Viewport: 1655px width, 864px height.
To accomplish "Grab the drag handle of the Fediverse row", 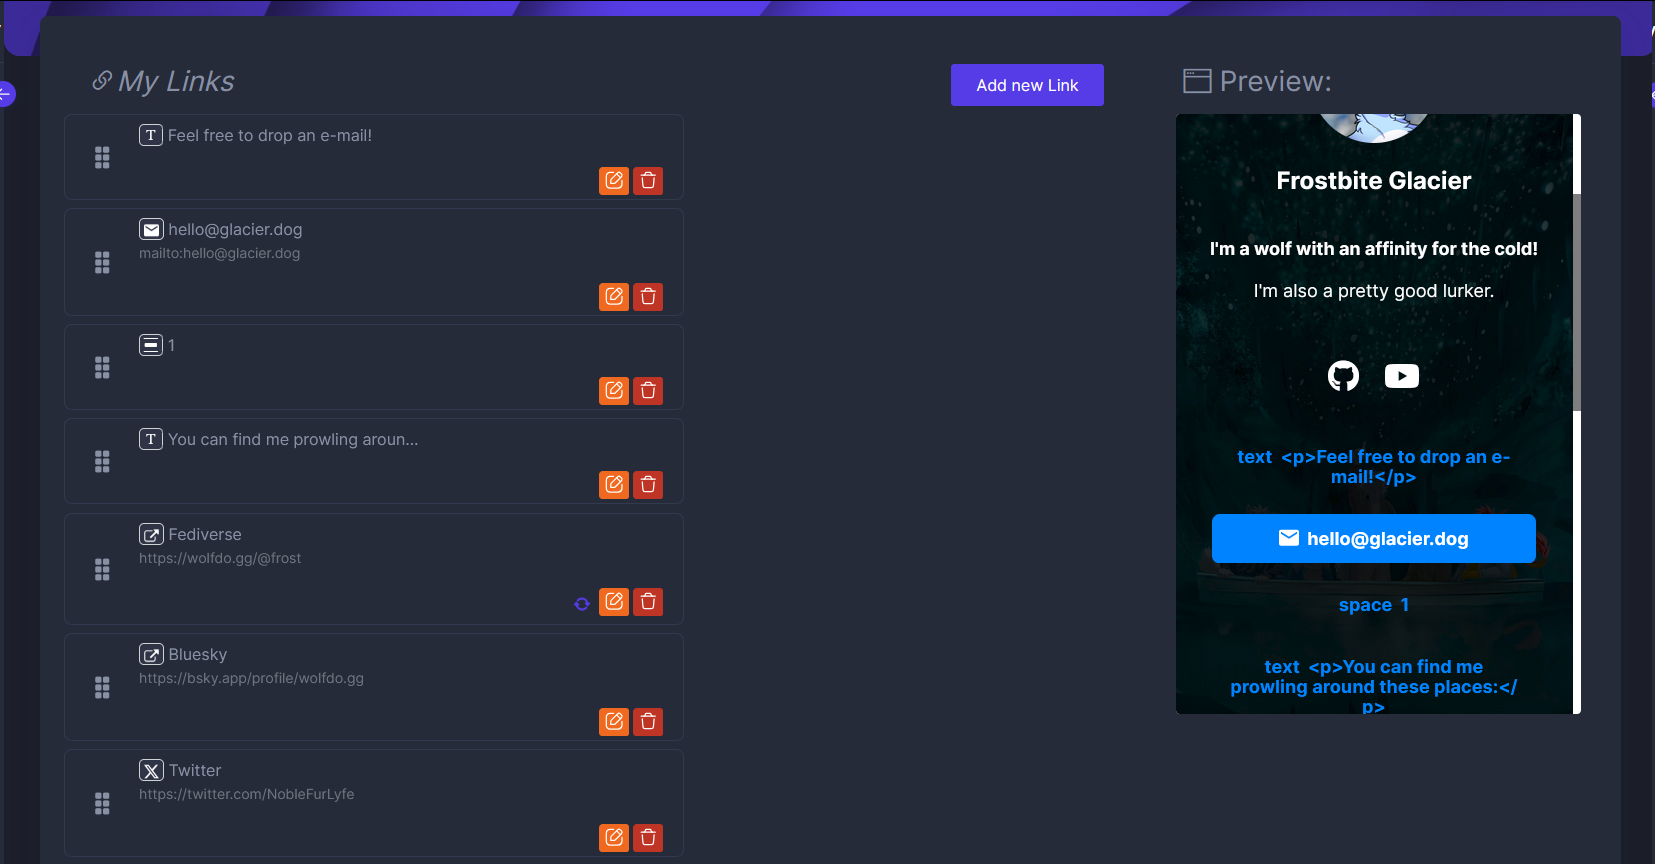I will coord(102,569).
